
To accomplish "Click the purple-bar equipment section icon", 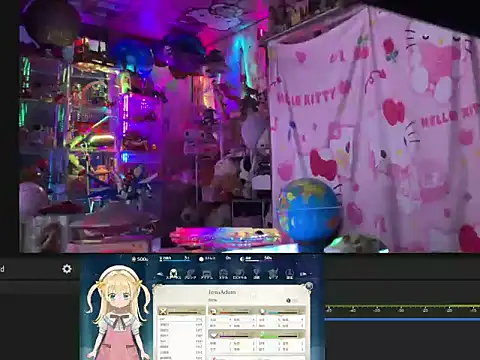I will pos(213,334).
